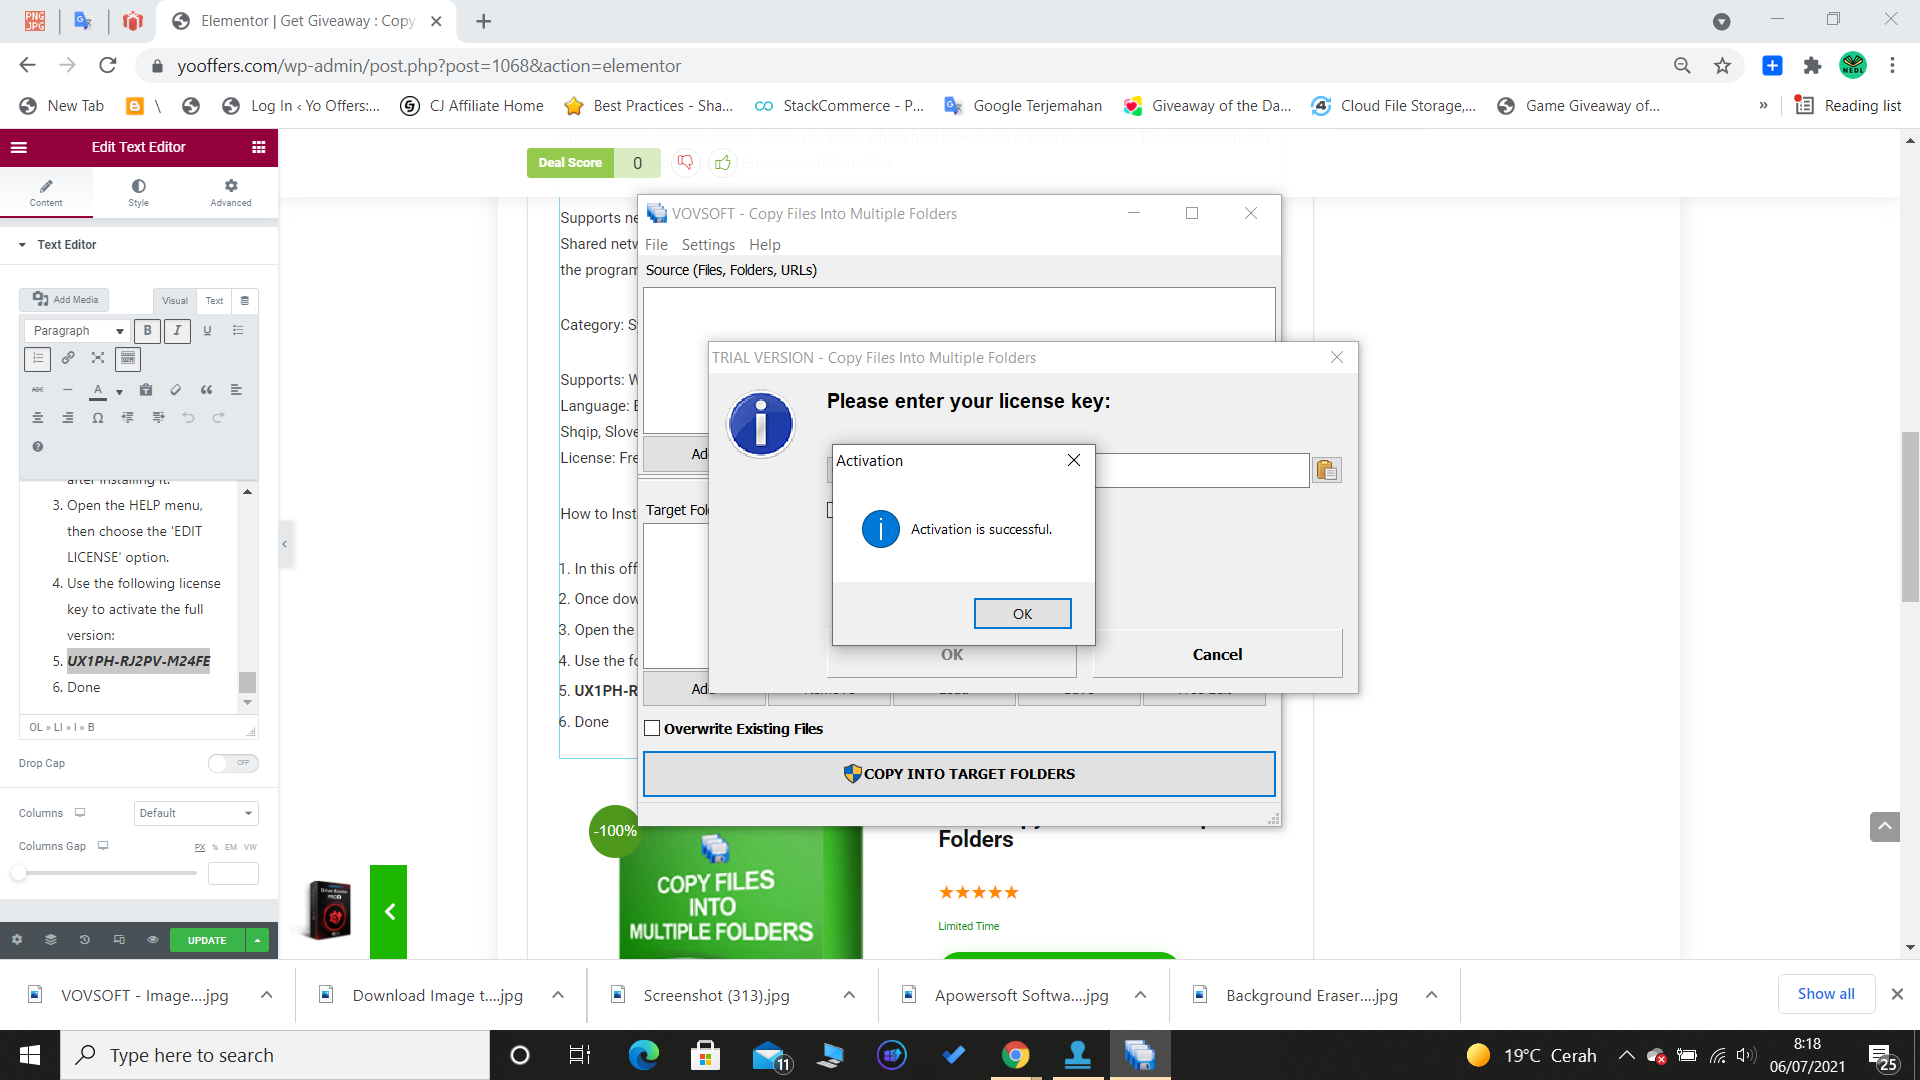Viewport: 1920px width, 1080px height.
Task: Switch editor to Text tab
Action: tap(214, 301)
